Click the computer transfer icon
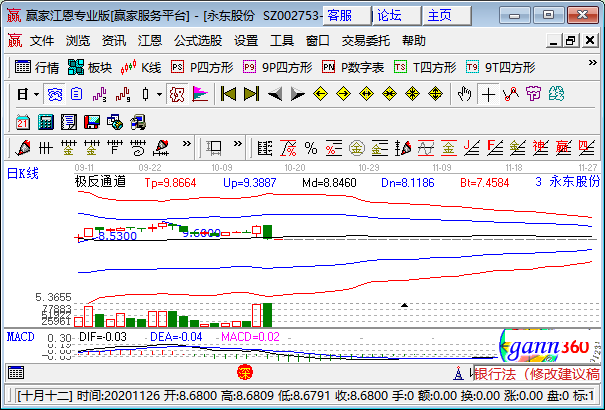The width and height of the screenshot is (605, 410). (x=138, y=122)
